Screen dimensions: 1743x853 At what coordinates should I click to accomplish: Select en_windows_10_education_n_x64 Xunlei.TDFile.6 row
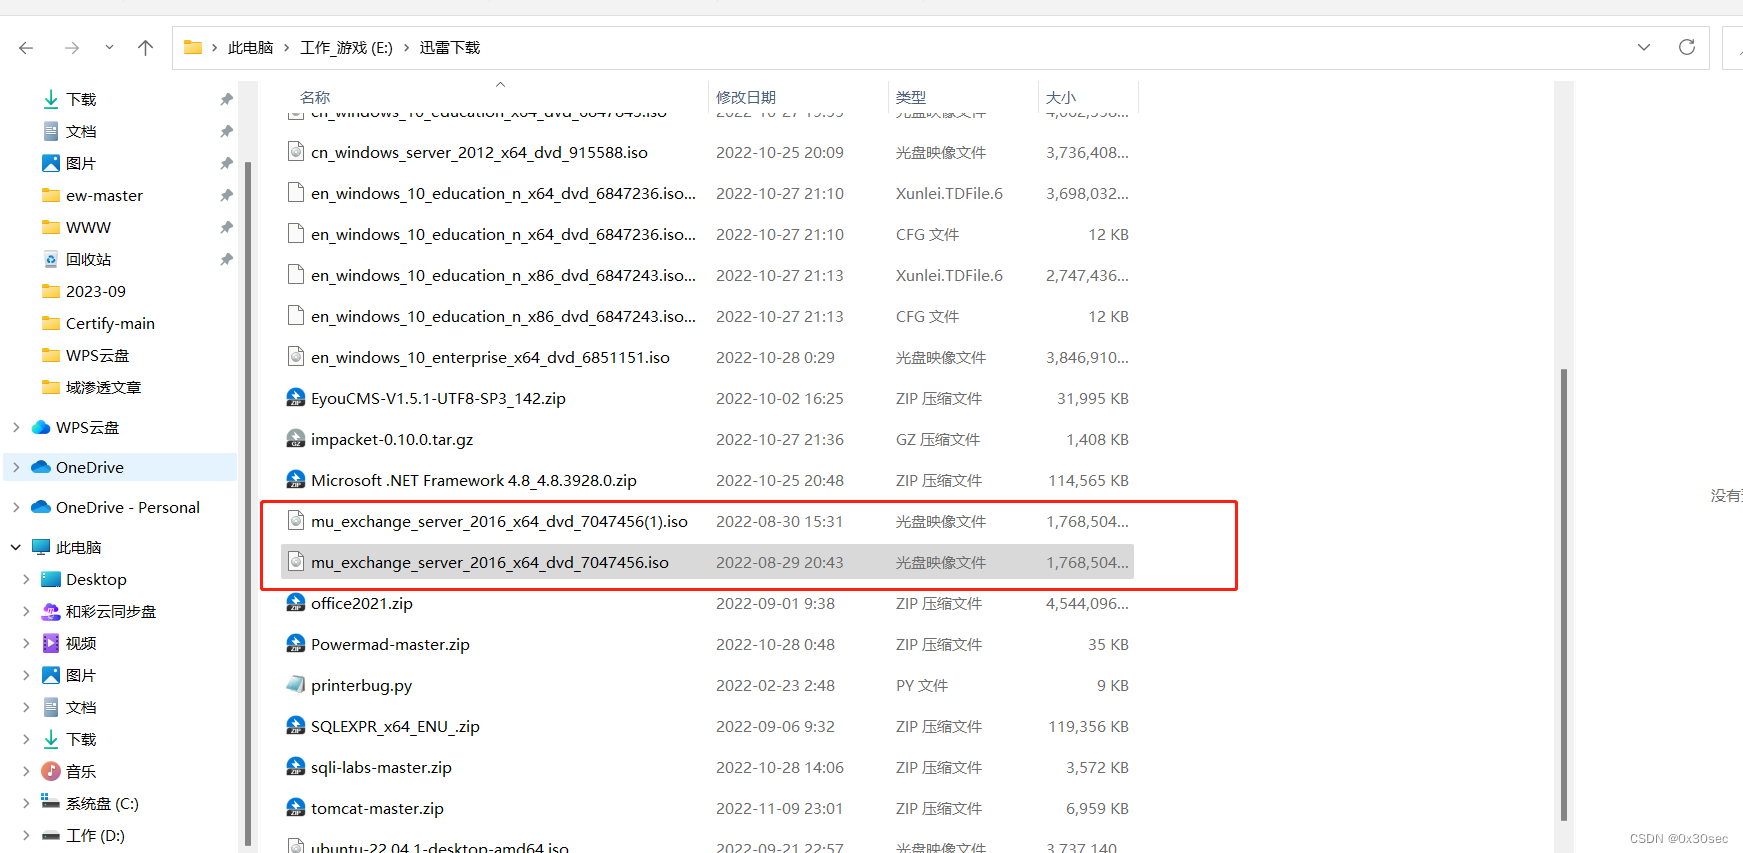(707, 193)
